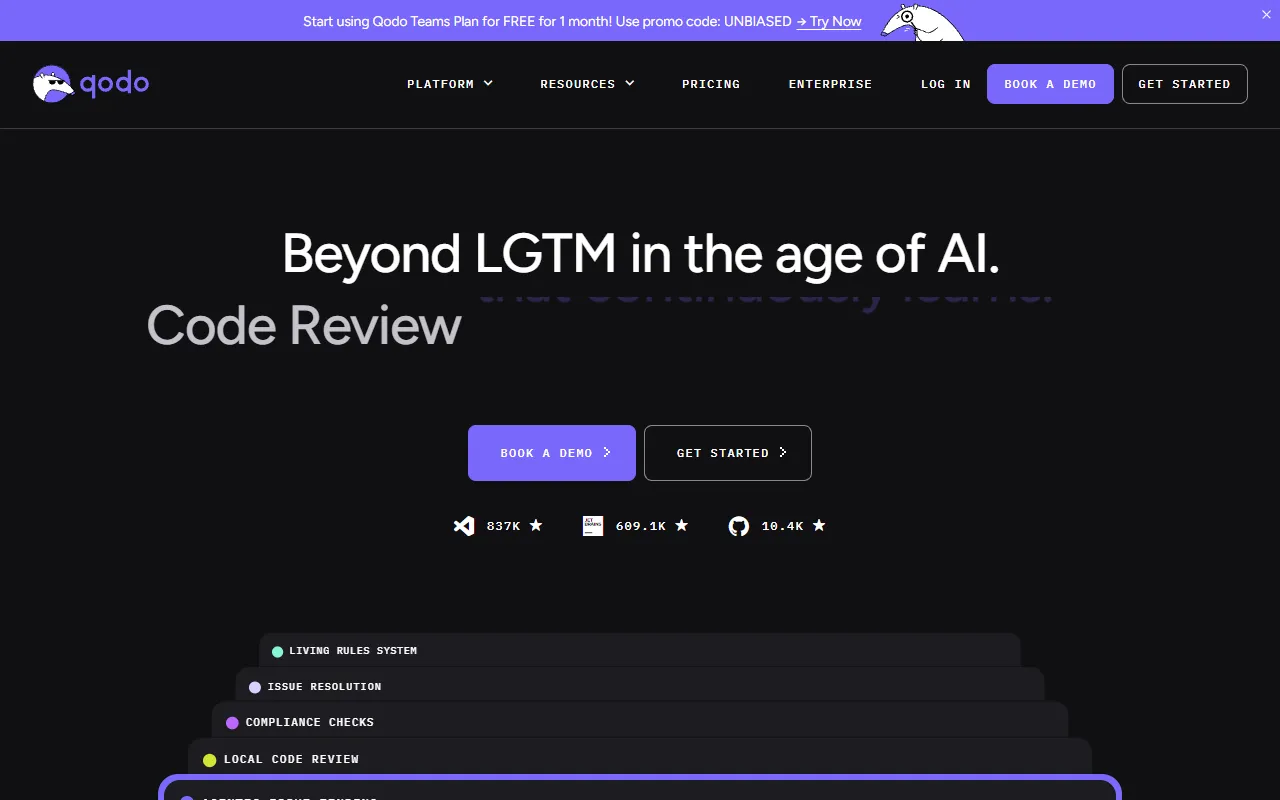Click the Log In link
Screen dimensions: 1280x800
(x=945, y=84)
